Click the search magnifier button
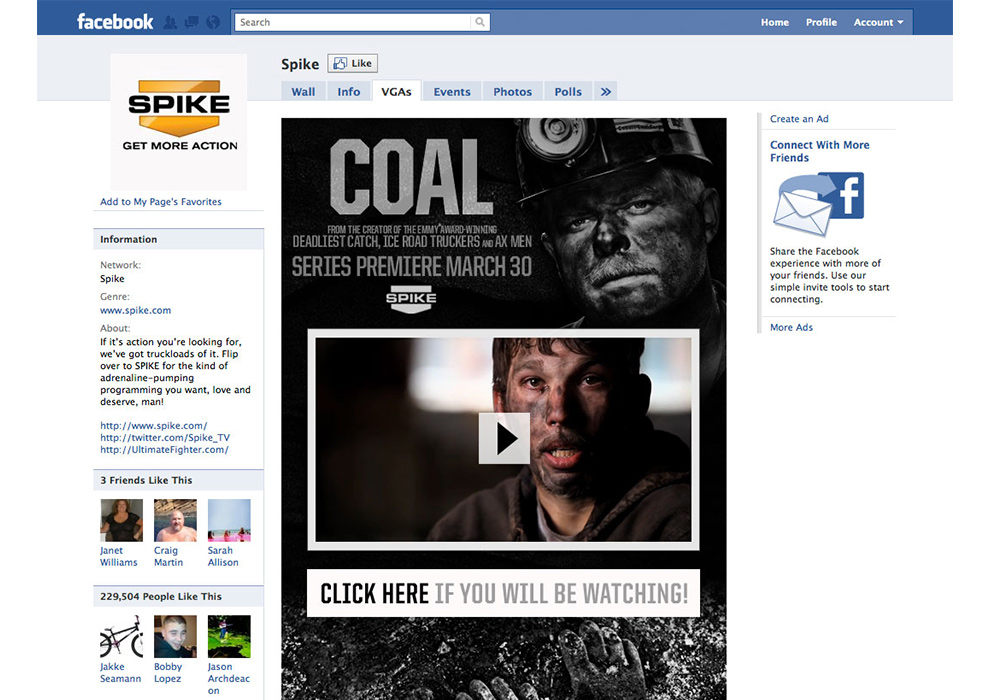This screenshot has height=700, width=990. coord(480,22)
